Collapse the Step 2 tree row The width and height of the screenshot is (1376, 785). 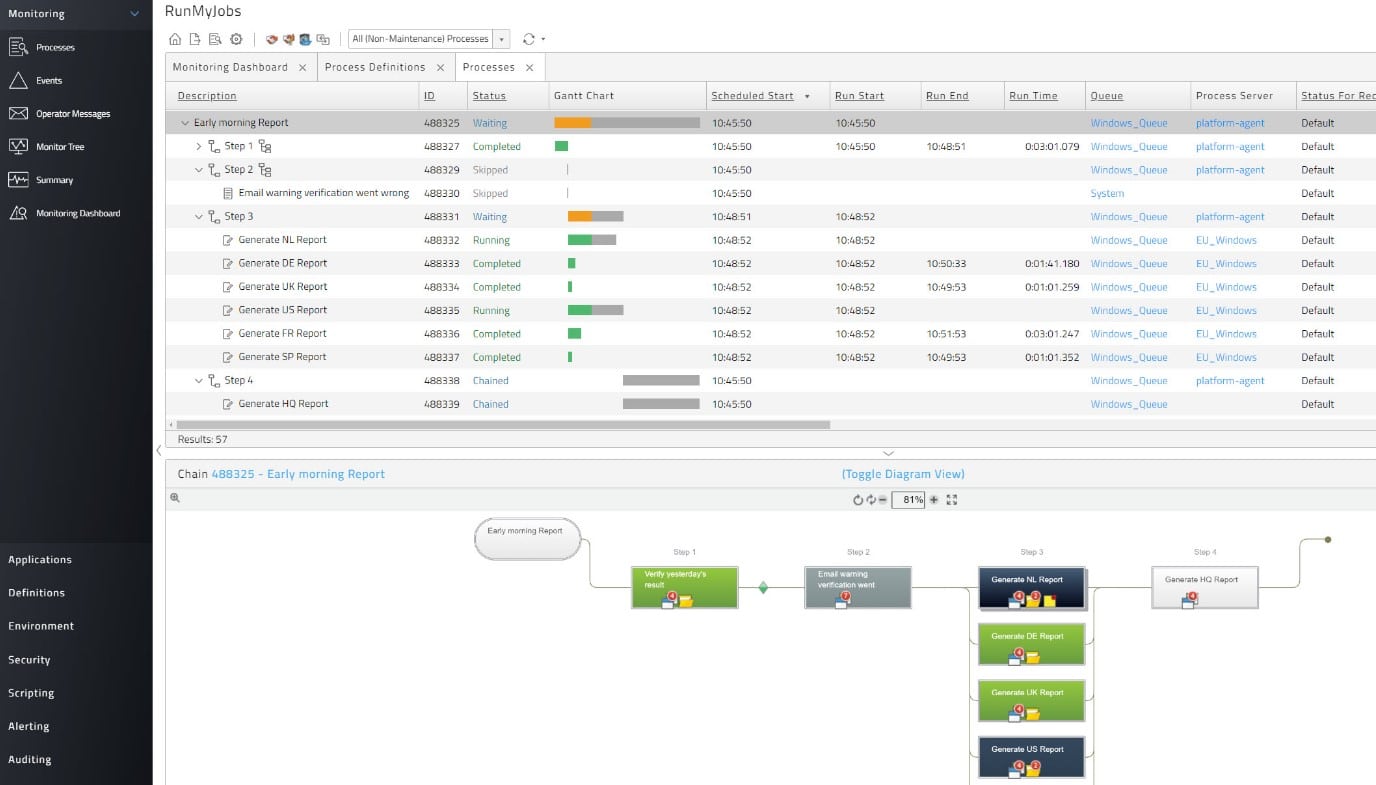click(199, 170)
